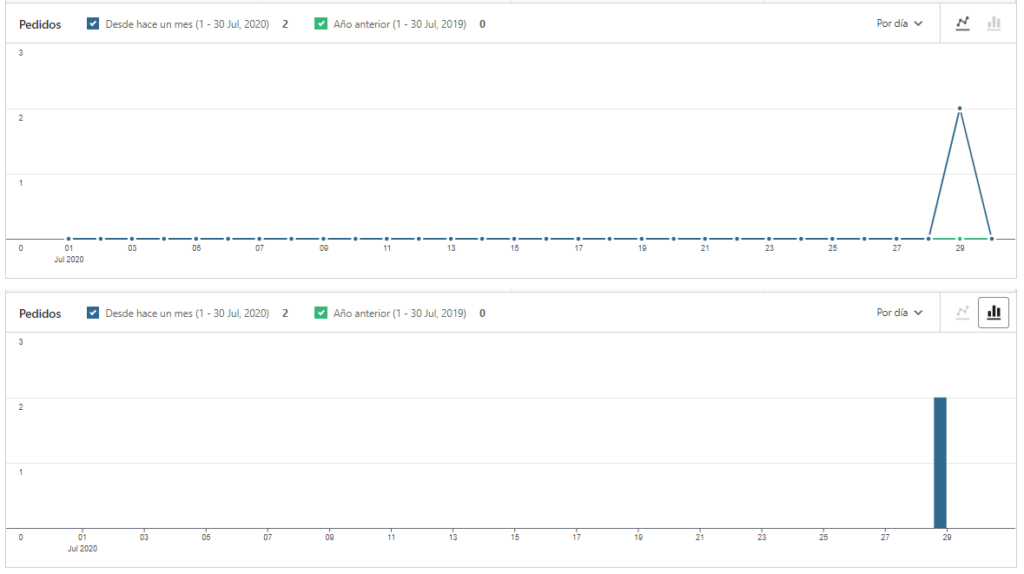Click the chevron beside 'Por día' in top chart

pyautogui.click(x=918, y=24)
